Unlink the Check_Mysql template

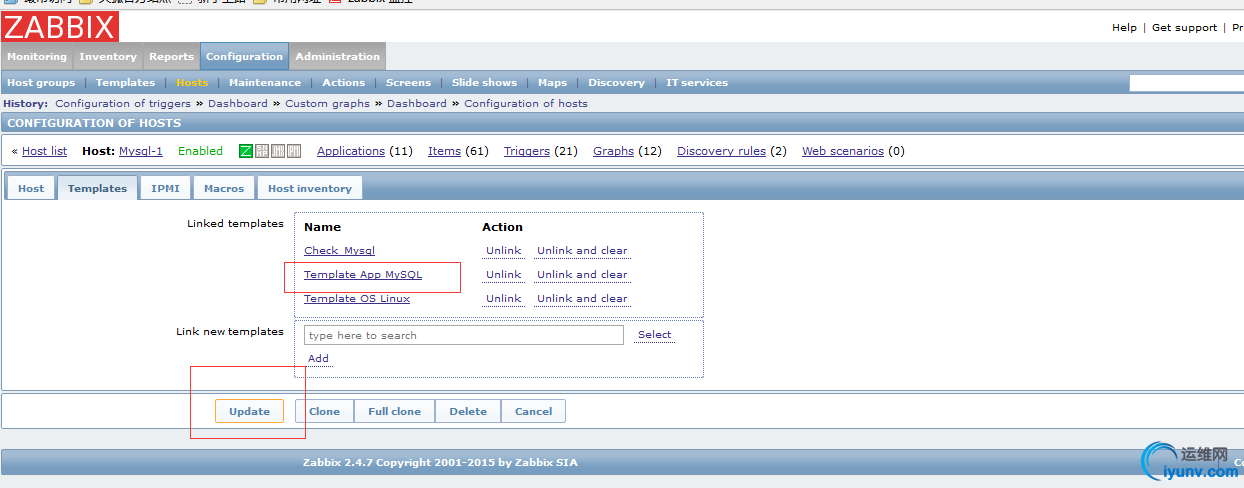coord(503,251)
